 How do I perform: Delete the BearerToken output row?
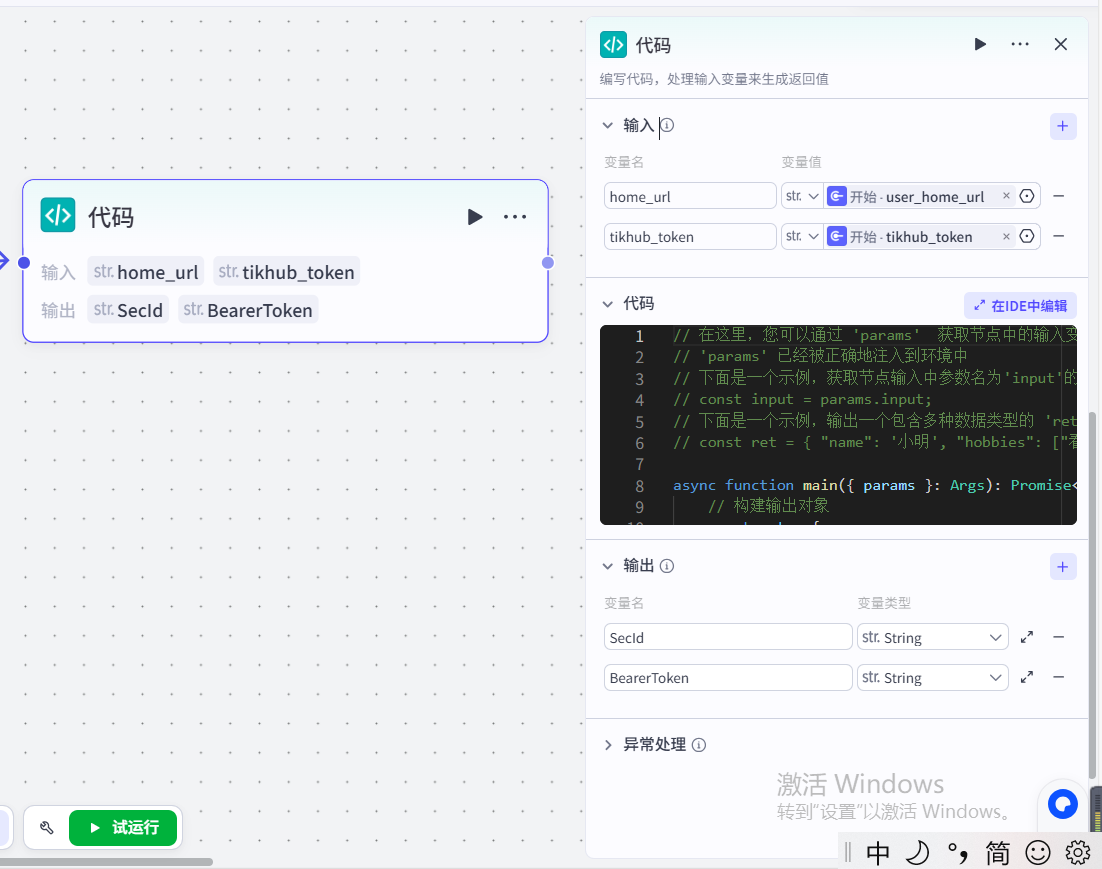(x=1058, y=677)
